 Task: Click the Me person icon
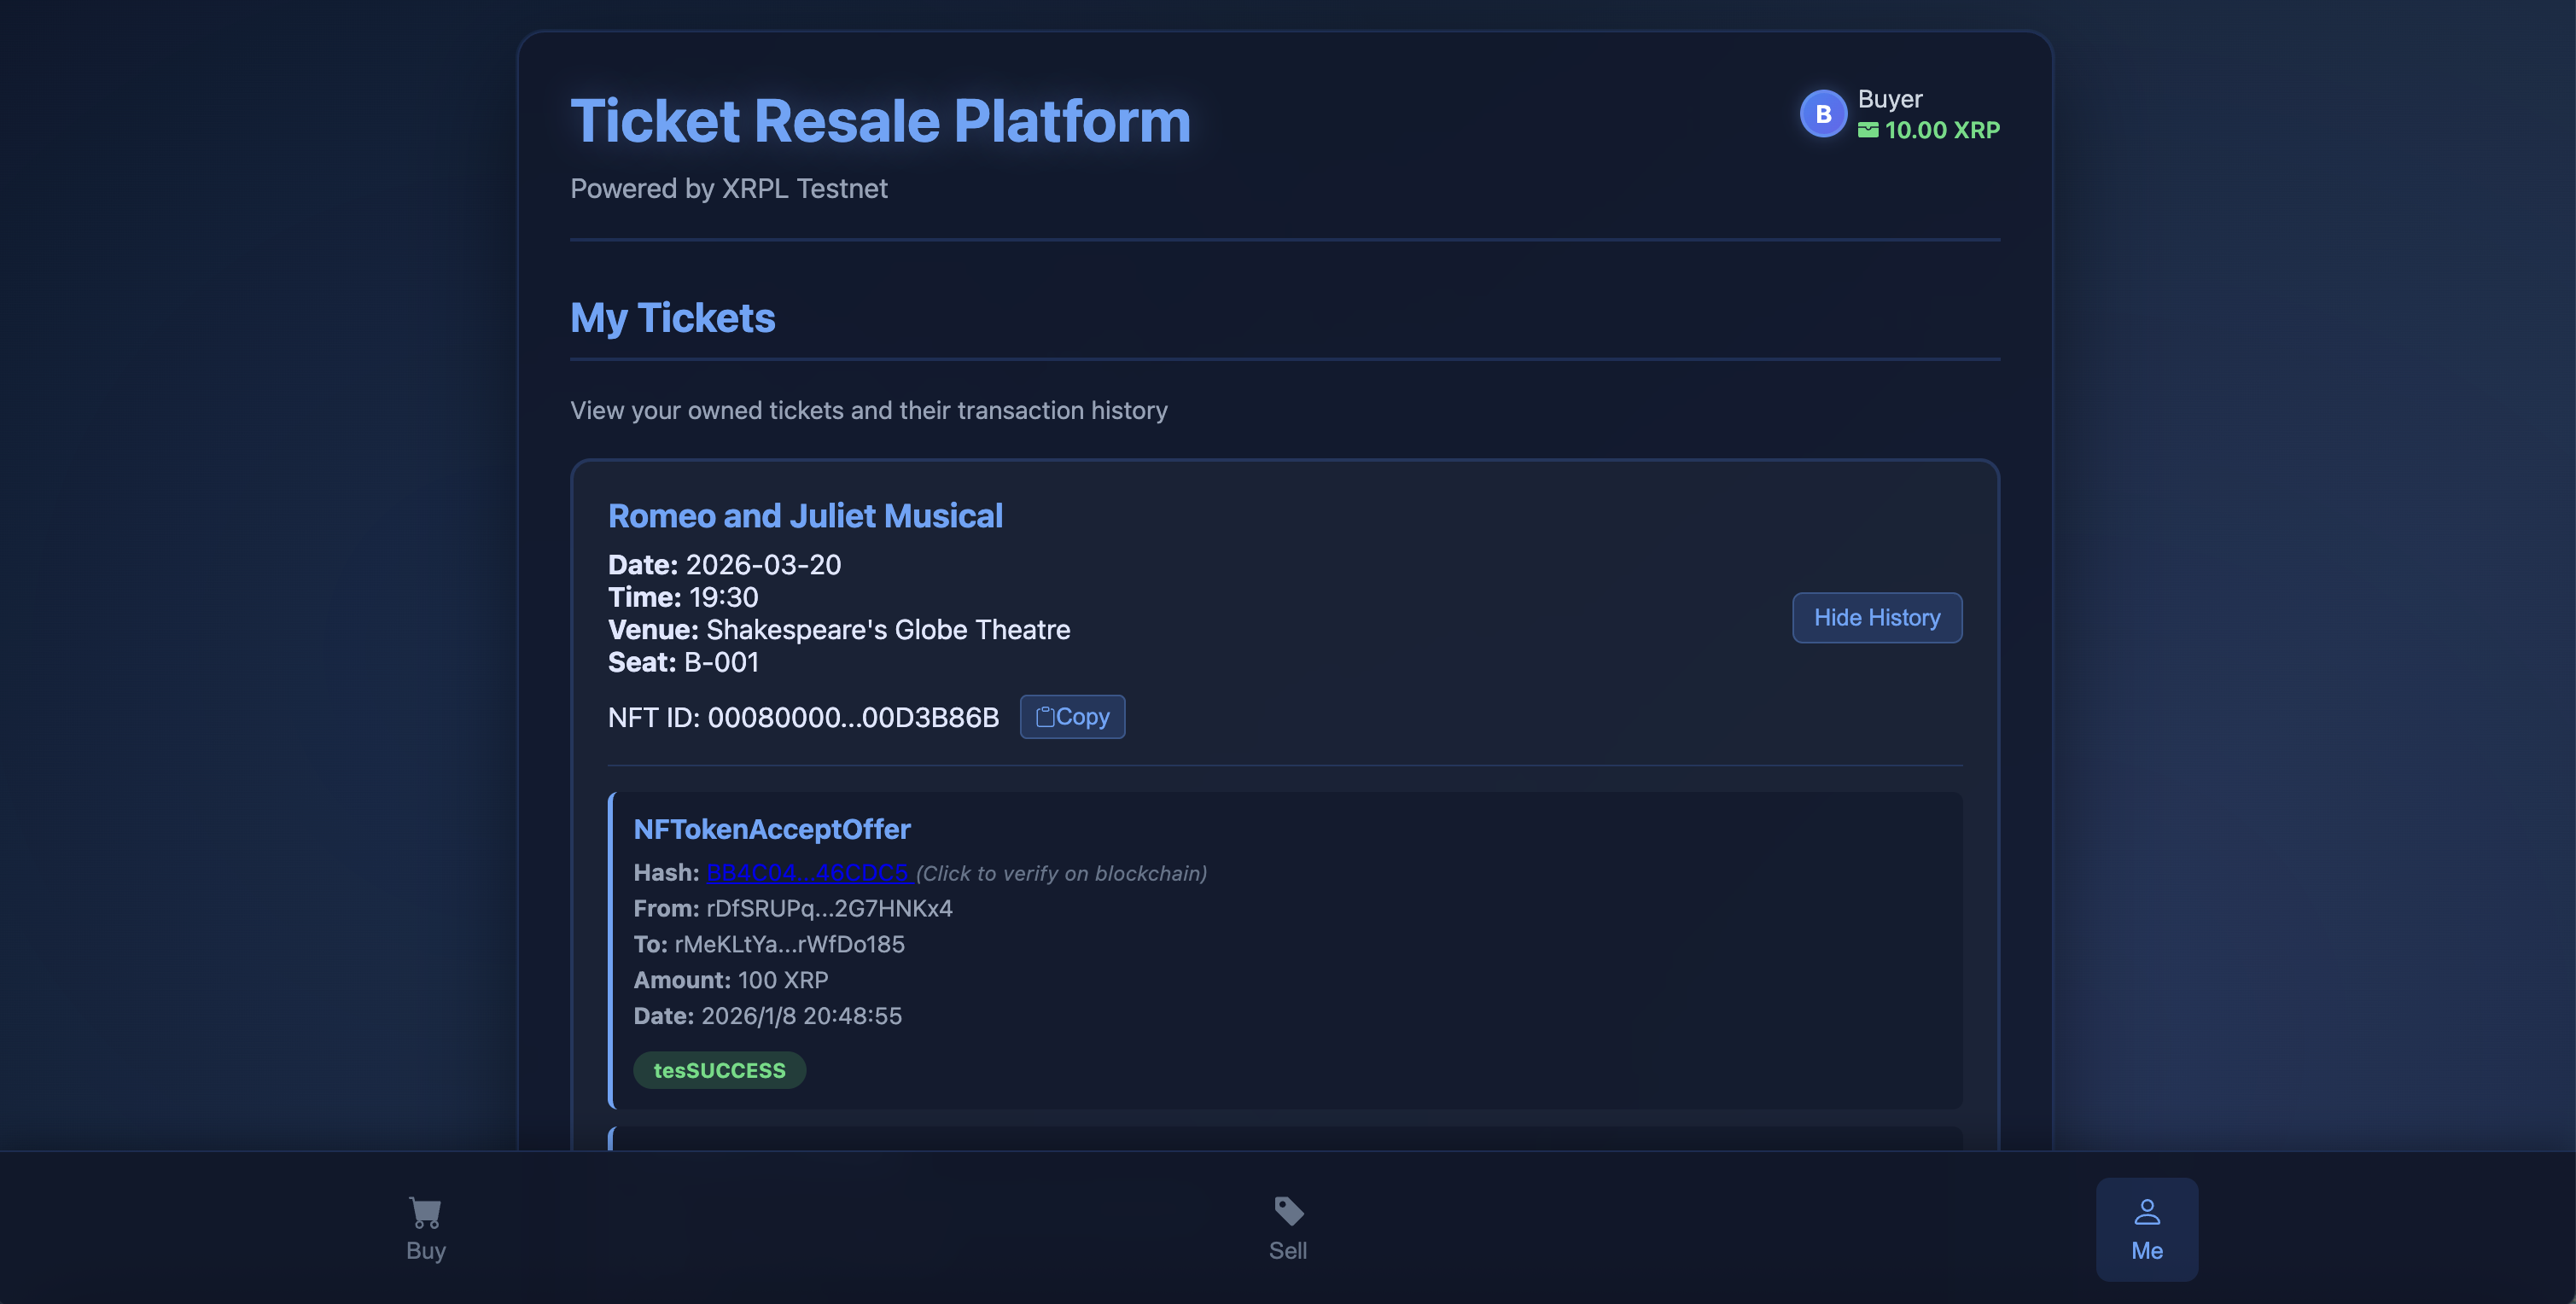point(2146,1212)
